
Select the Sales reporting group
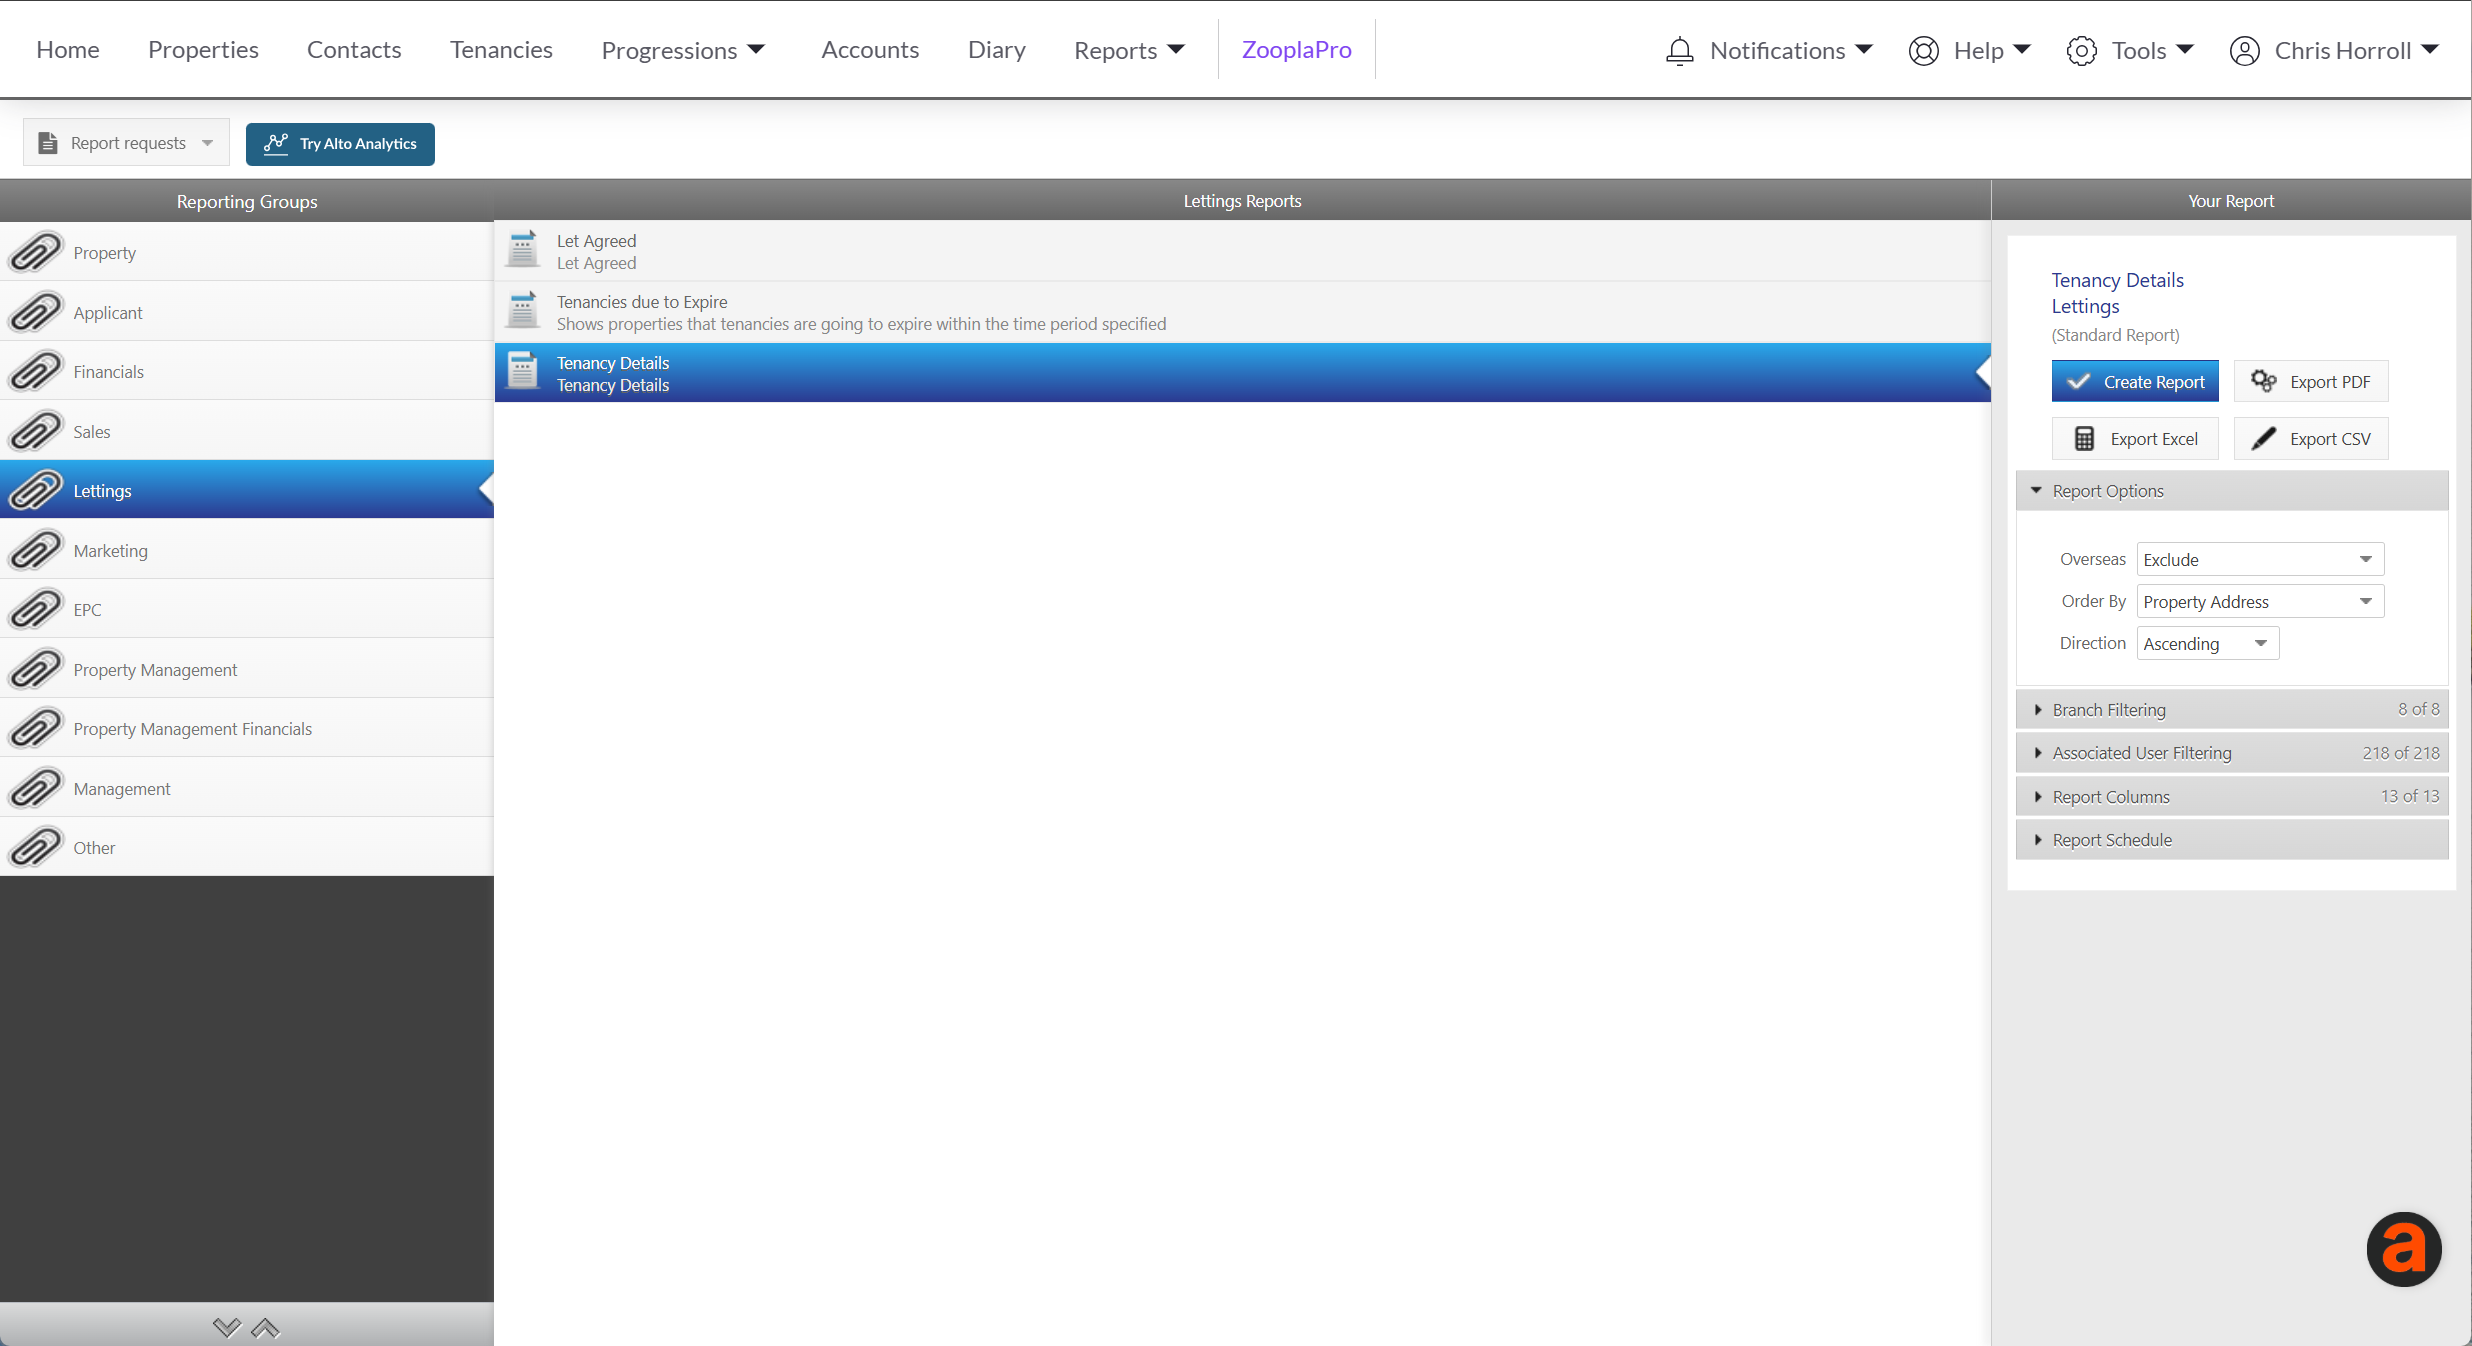247,431
